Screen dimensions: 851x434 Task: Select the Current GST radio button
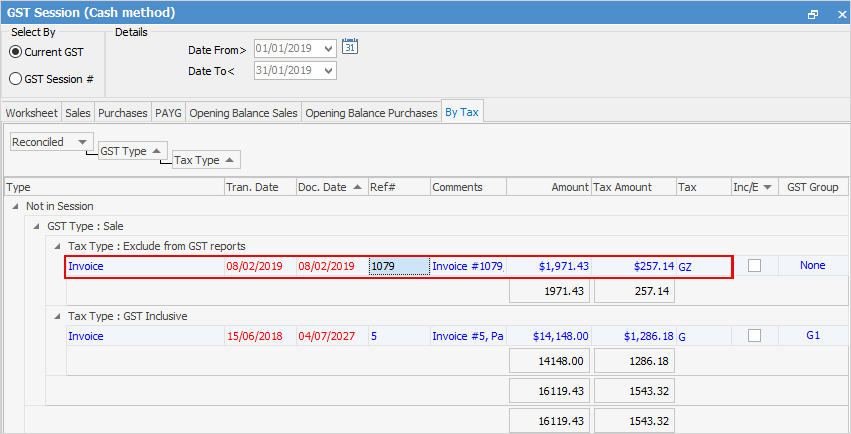(16, 52)
